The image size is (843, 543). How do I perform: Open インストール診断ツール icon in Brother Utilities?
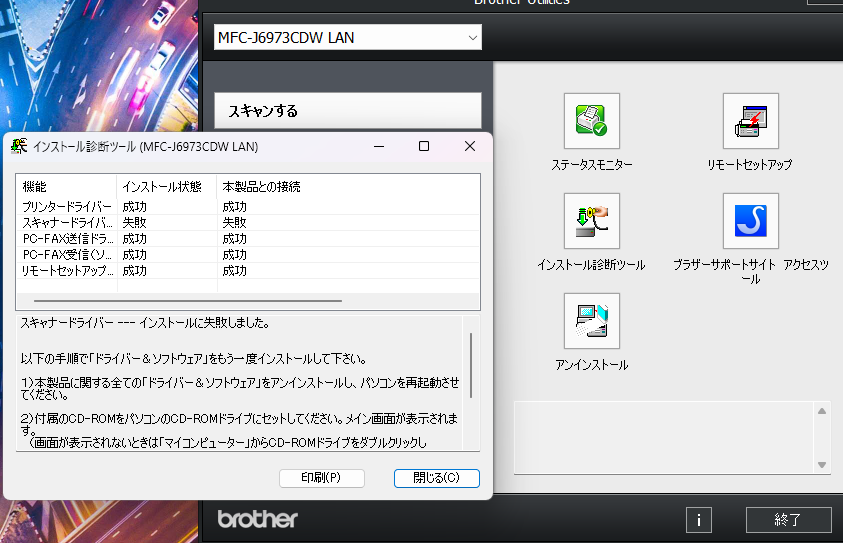tap(591, 221)
